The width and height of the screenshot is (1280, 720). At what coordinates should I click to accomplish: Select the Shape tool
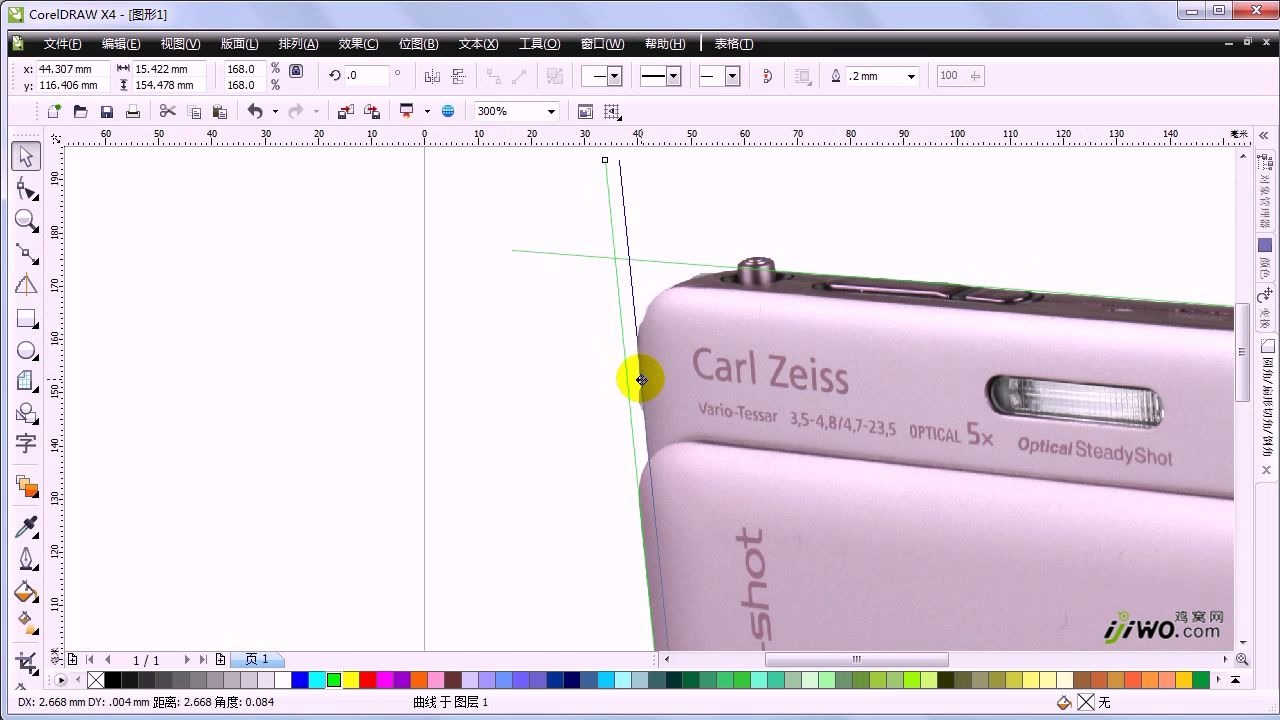coord(26,188)
